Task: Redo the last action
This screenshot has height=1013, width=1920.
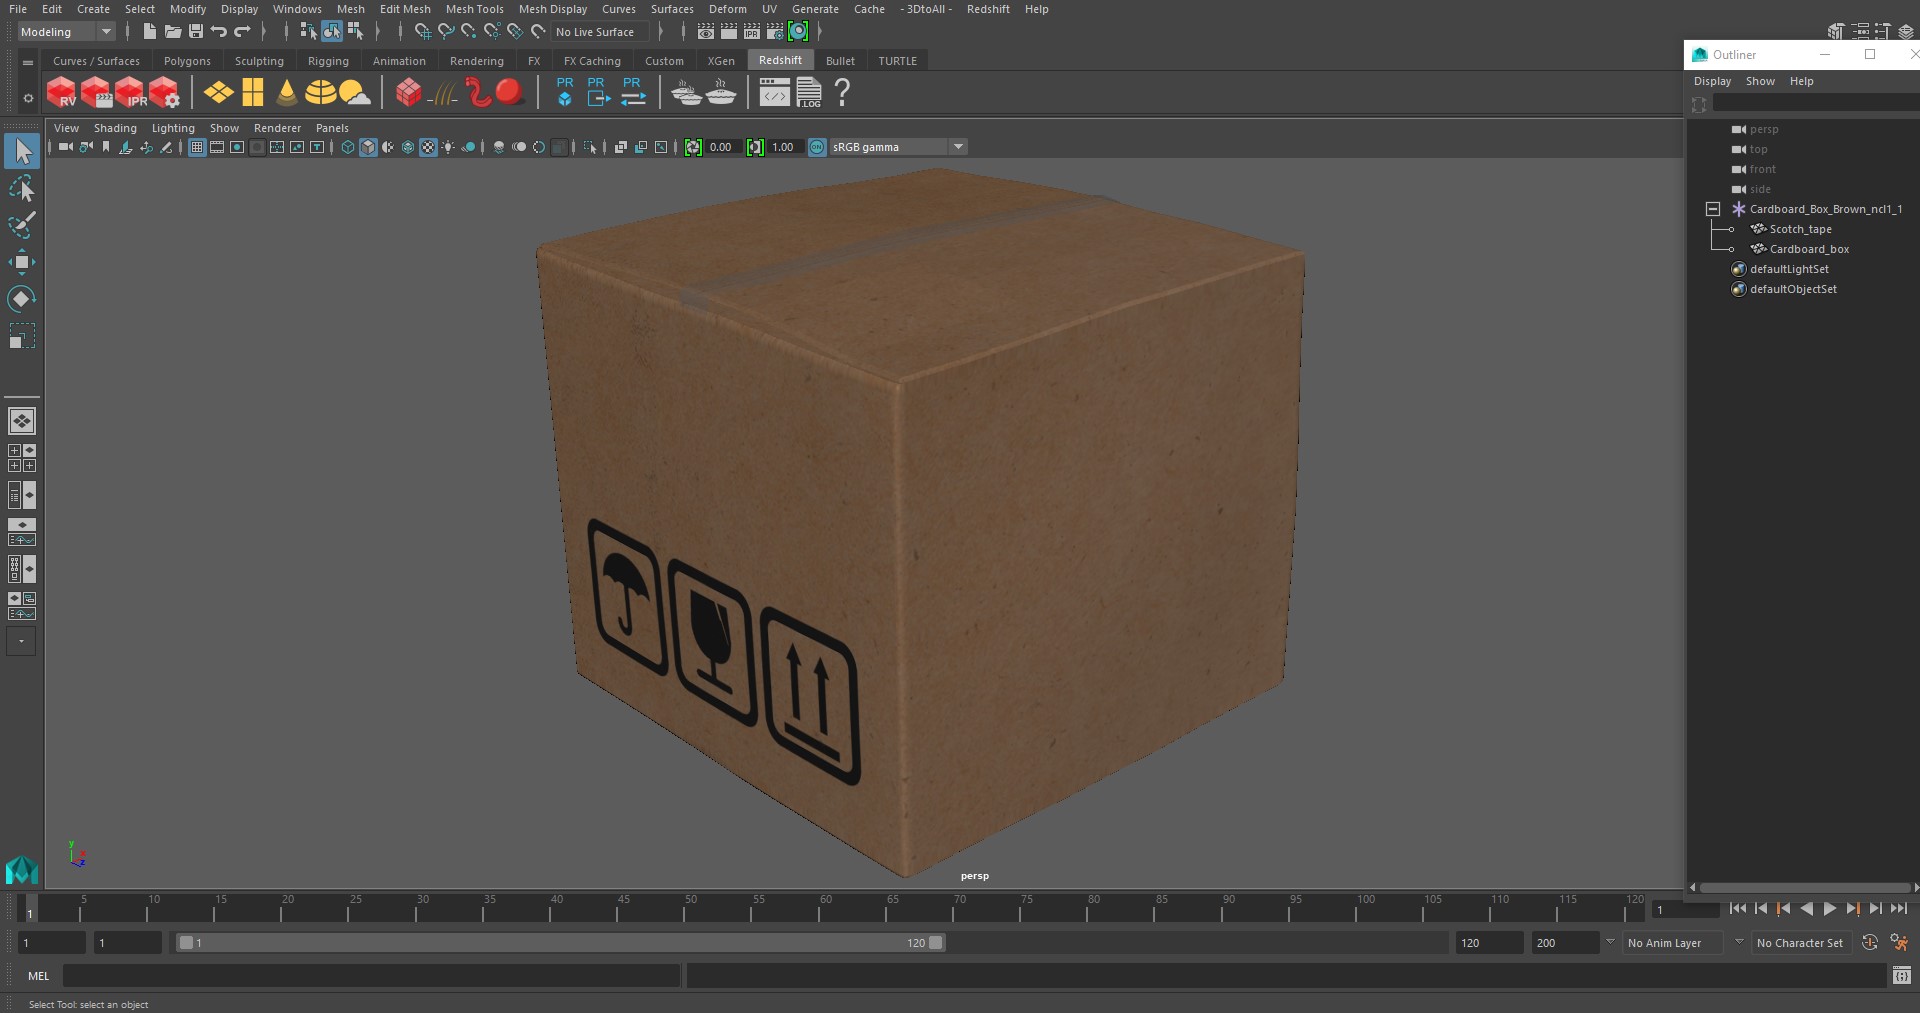Action: point(242,32)
